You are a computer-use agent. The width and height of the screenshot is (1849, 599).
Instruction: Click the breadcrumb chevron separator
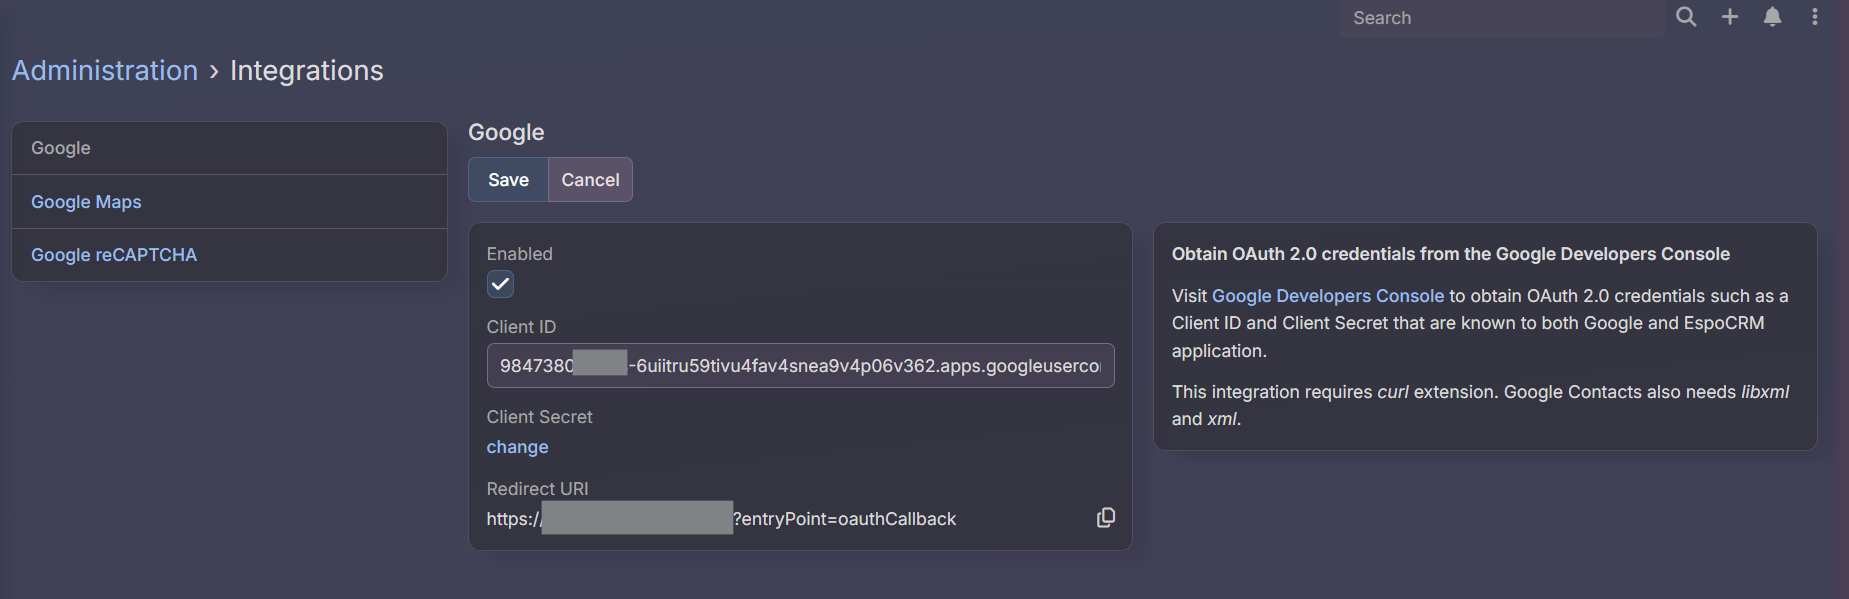click(214, 71)
